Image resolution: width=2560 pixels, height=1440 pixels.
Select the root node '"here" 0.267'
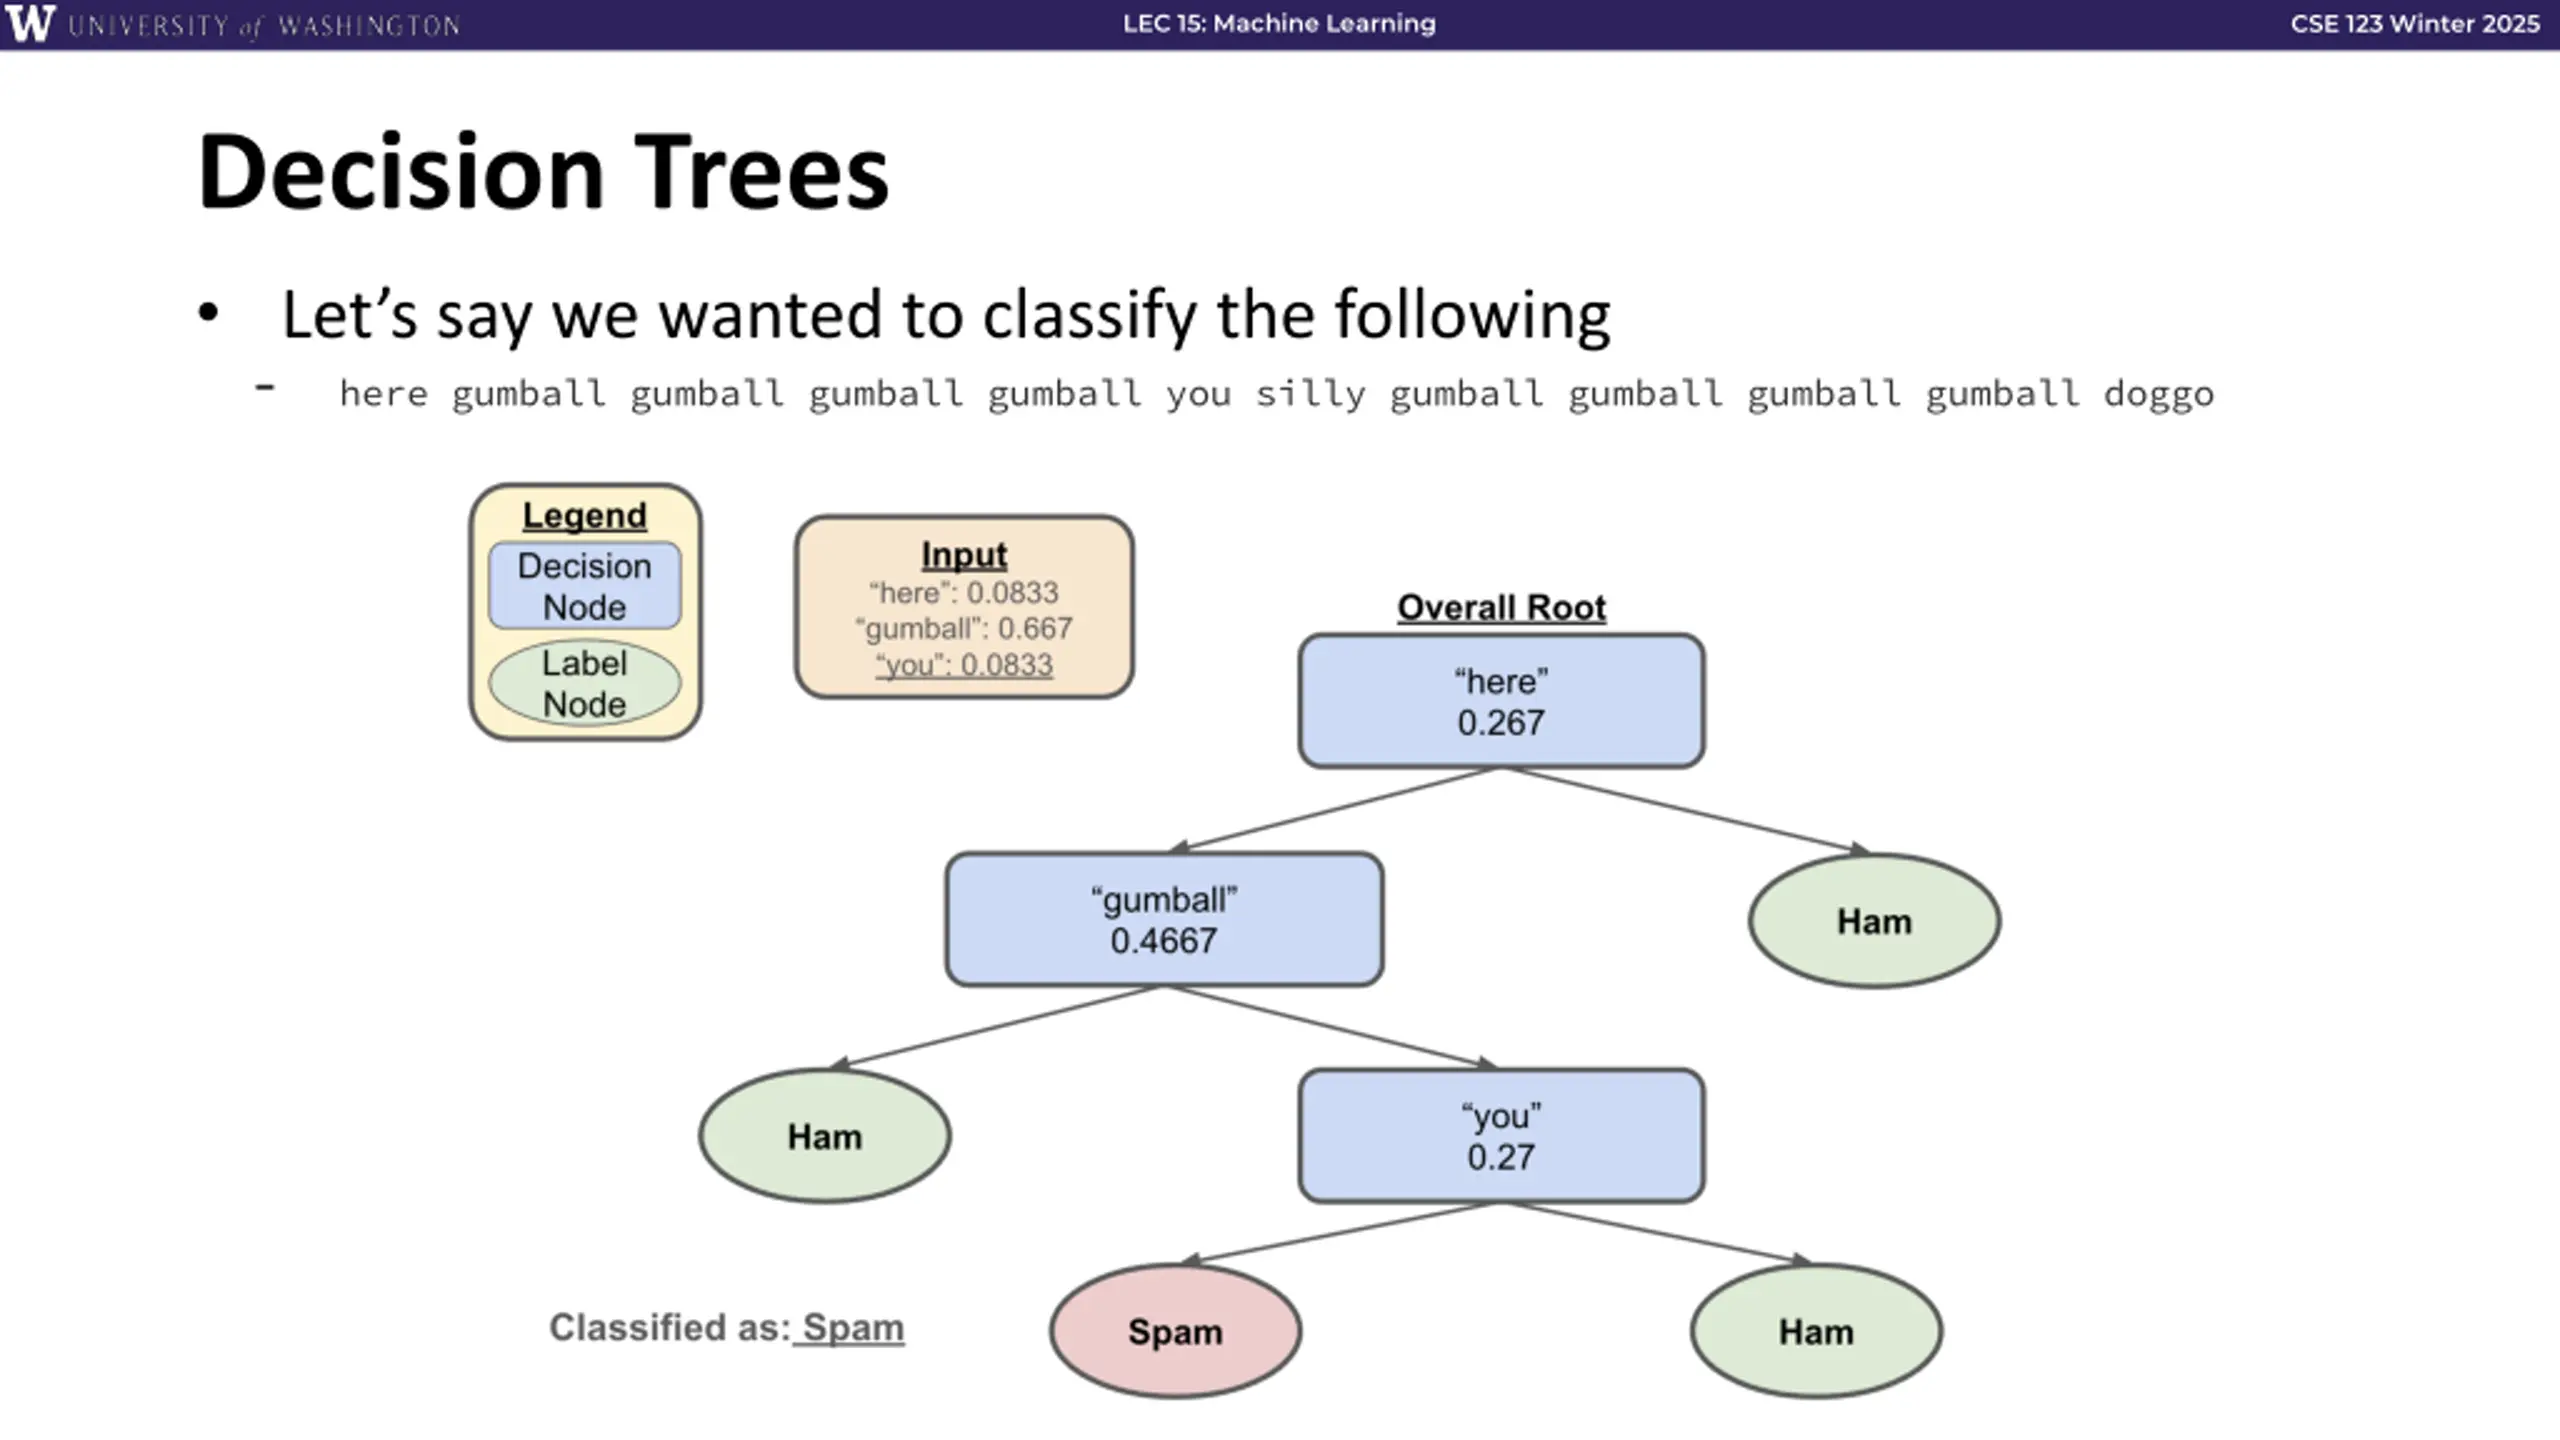coord(1501,701)
